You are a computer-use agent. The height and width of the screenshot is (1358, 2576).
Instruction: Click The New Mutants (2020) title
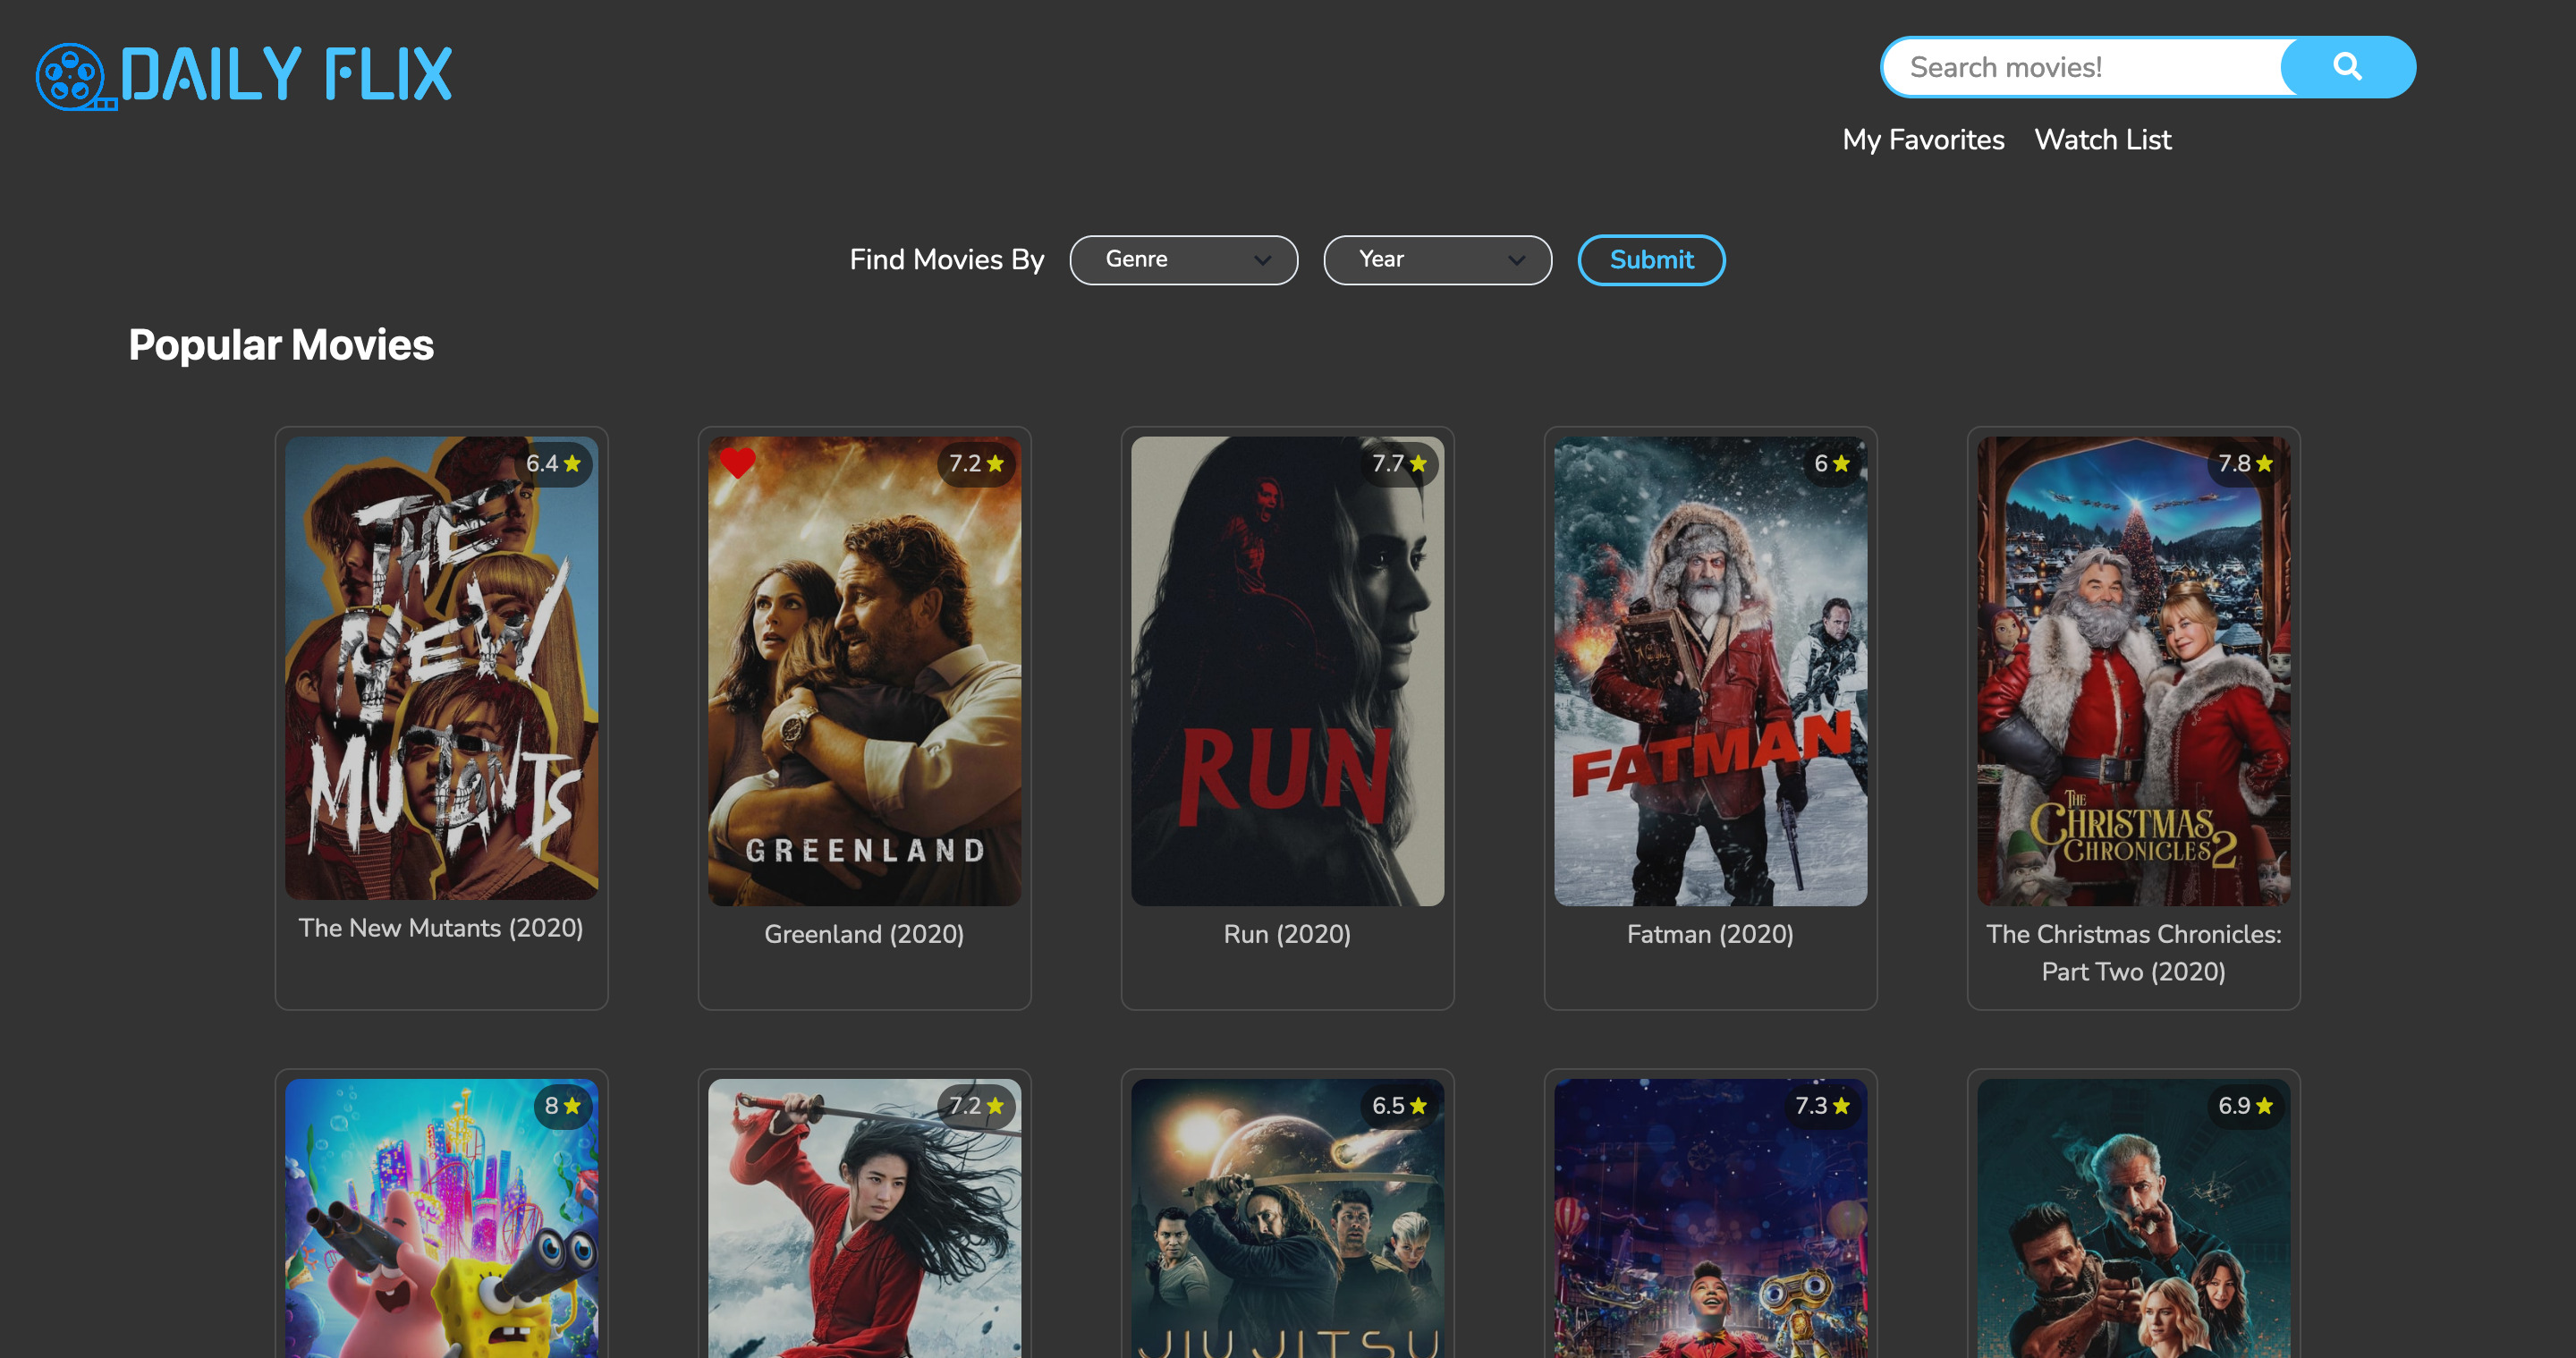pos(441,928)
